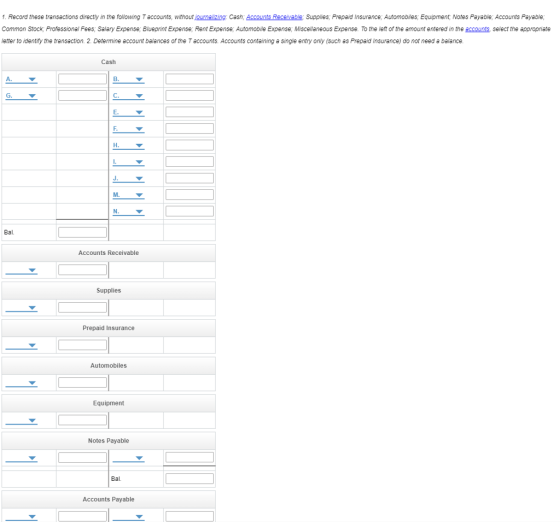The image size is (560, 522).
Task: Open the A. dropdown in Cash debit side
Action: pos(21,79)
